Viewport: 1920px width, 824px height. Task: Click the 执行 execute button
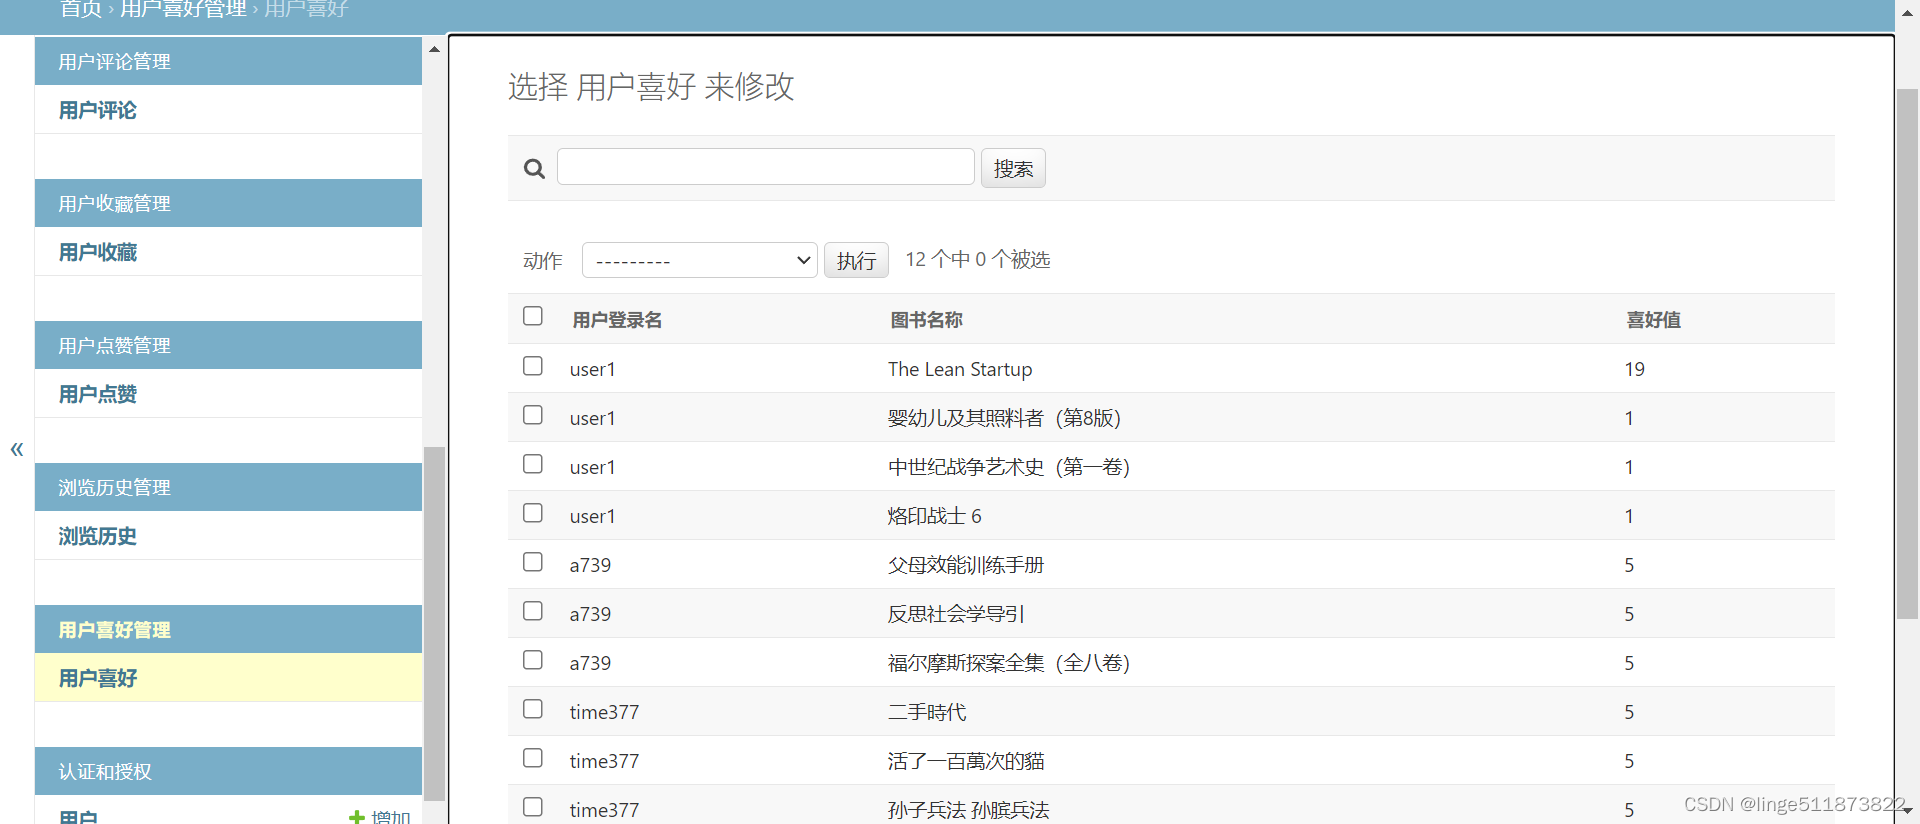pos(856,260)
